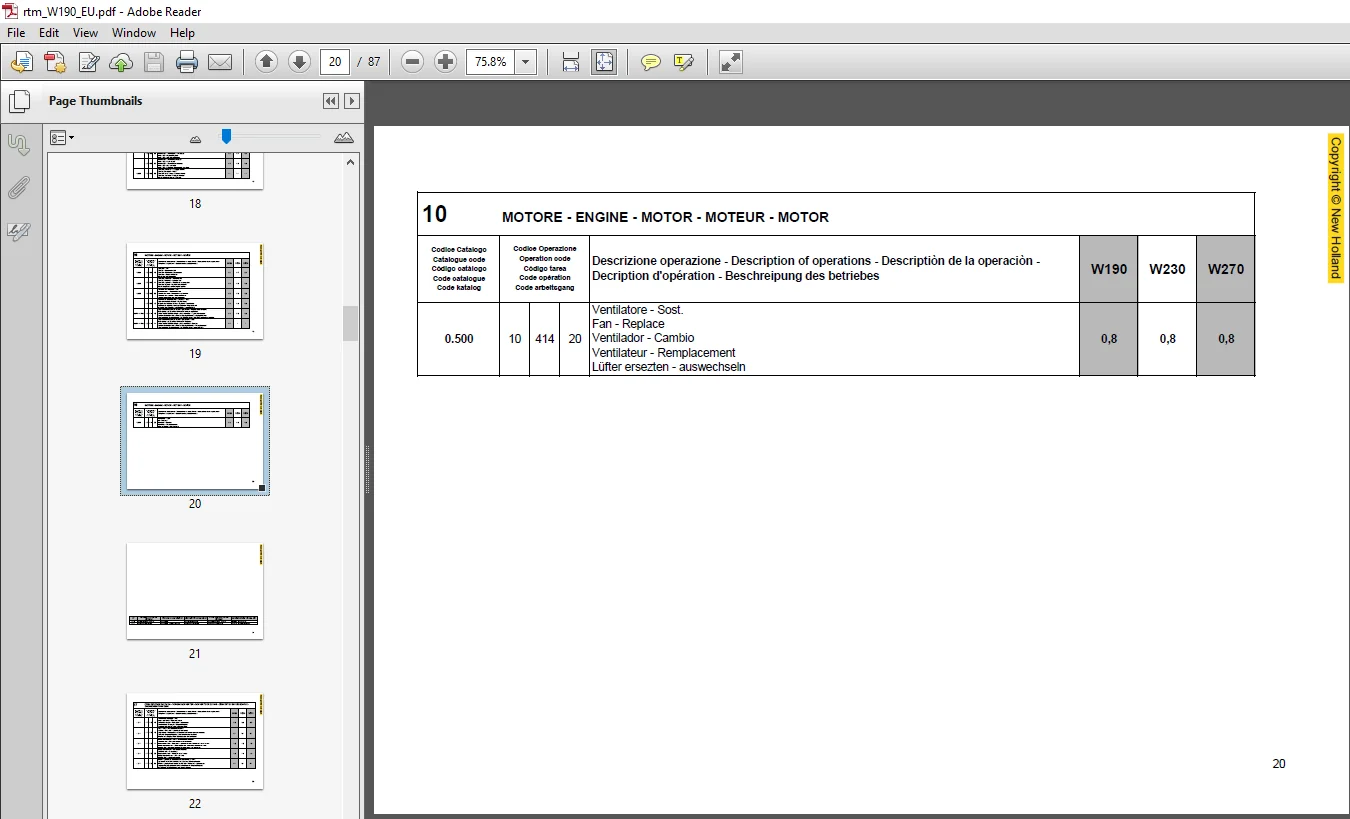Add a sticky note comment
Screen dimensions: 1350x819
651,62
